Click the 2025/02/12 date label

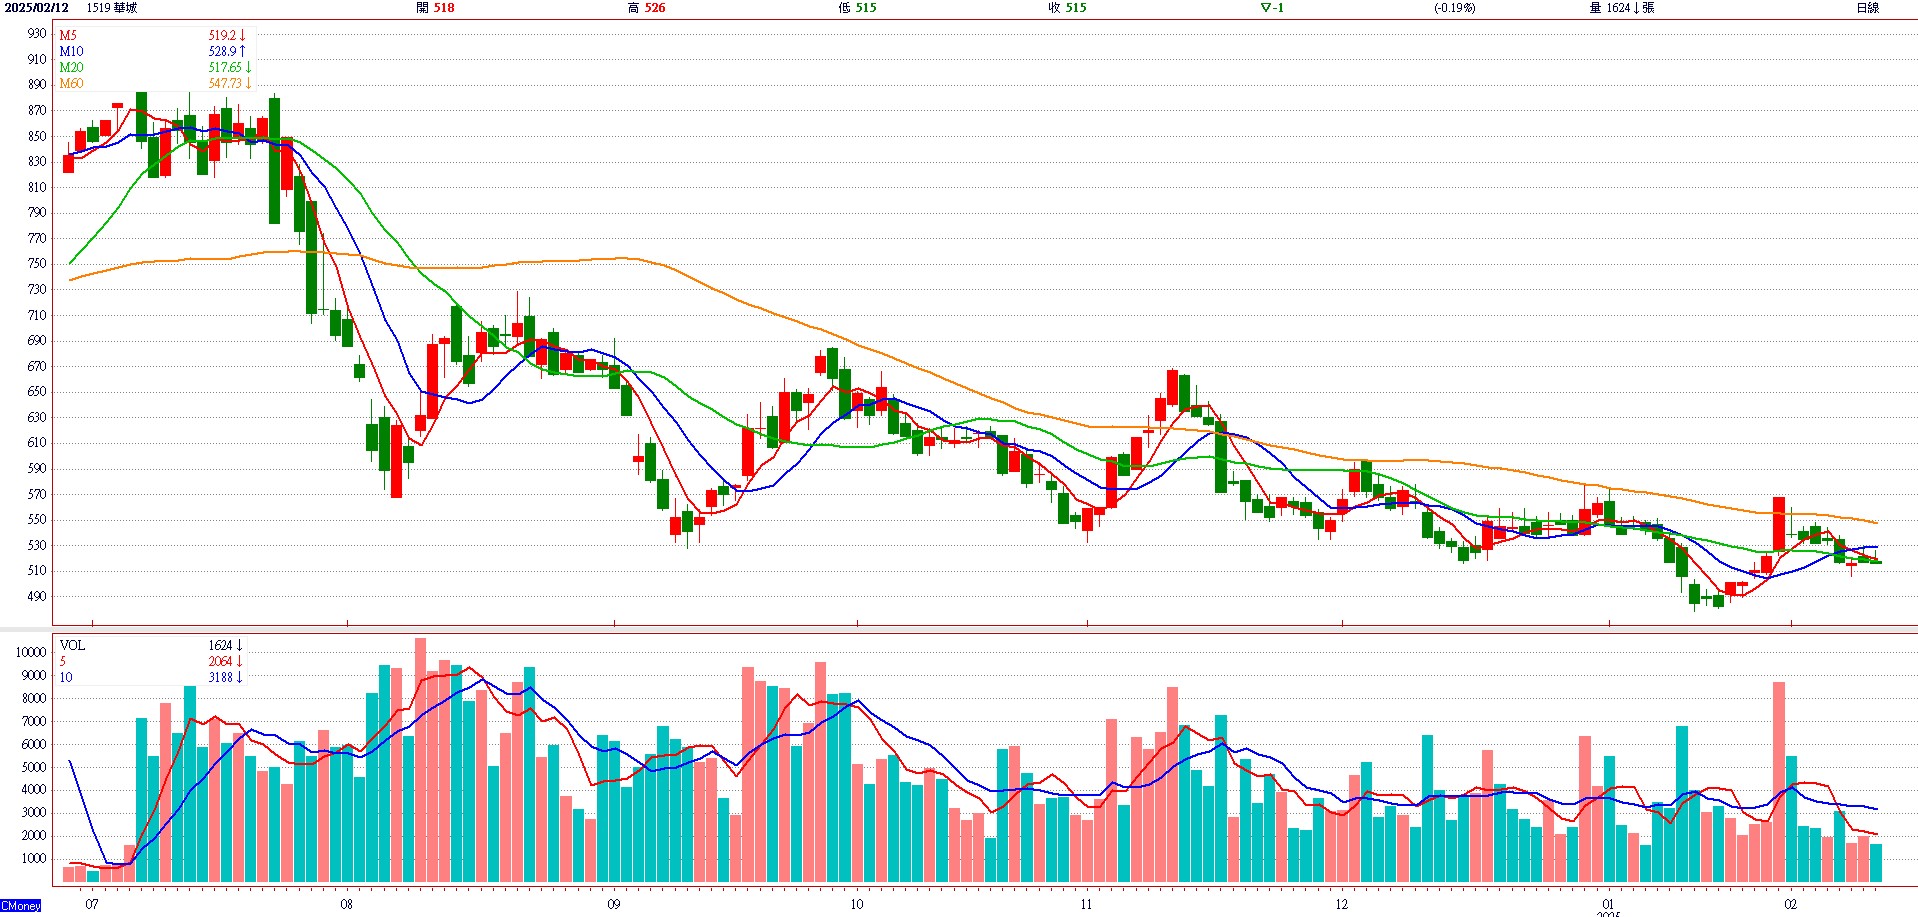(37, 8)
